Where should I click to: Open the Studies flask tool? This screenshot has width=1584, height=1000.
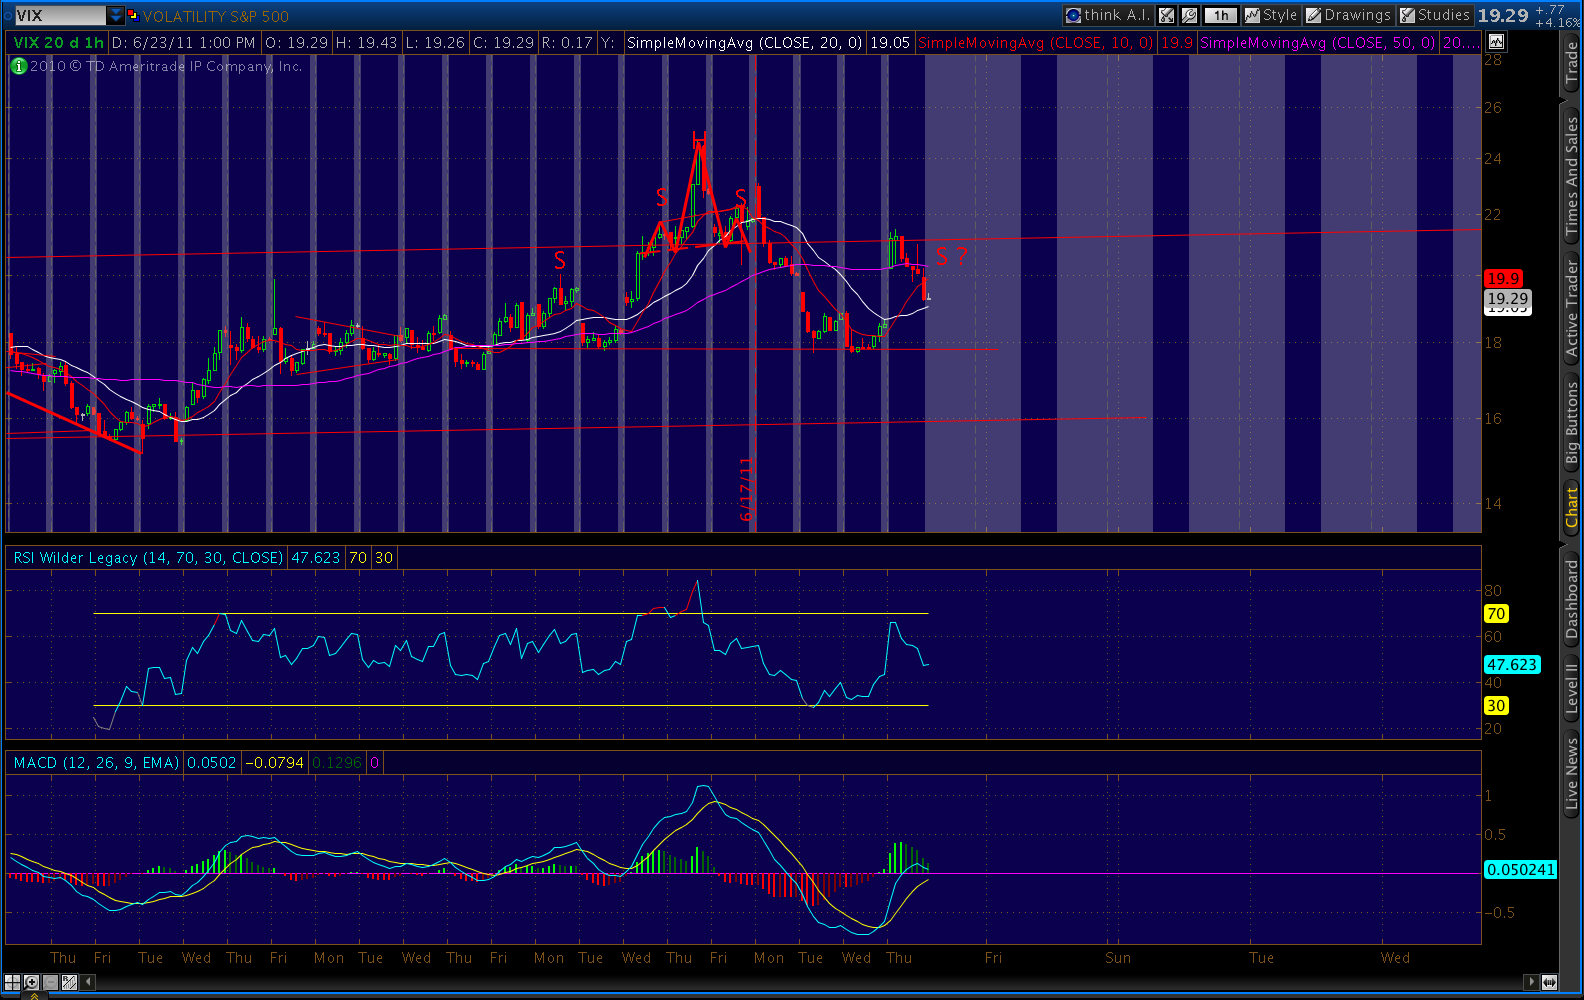tap(1407, 15)
